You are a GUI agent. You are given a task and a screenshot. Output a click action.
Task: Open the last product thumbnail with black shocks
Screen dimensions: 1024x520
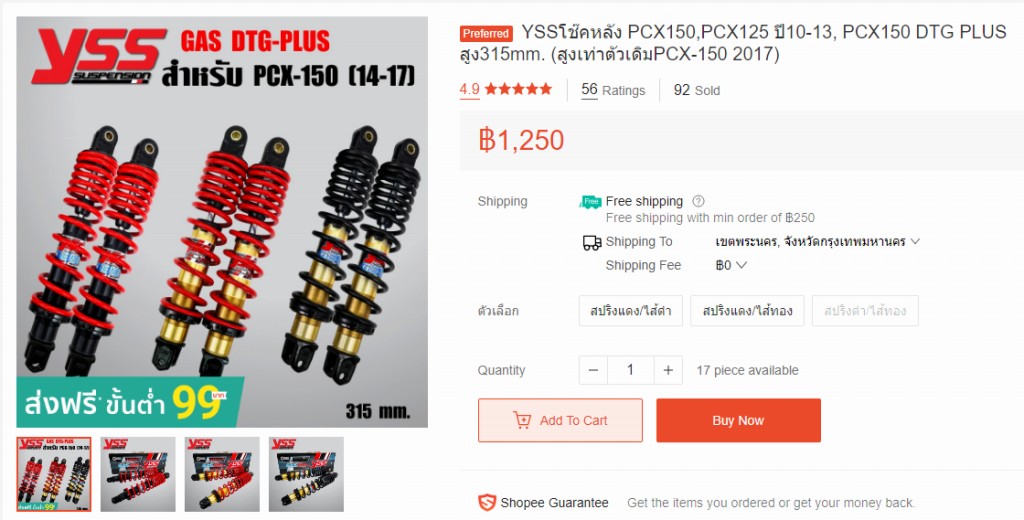click(306, 474)
